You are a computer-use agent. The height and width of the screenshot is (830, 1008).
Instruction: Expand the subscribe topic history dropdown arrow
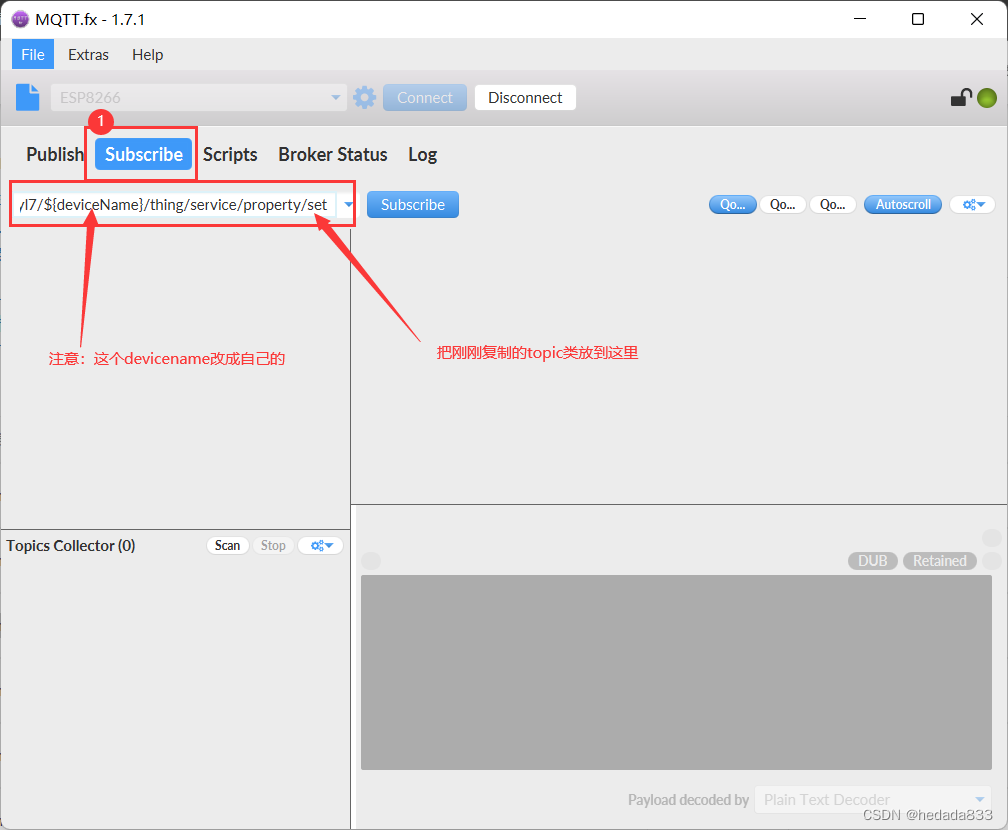(348, 204)
